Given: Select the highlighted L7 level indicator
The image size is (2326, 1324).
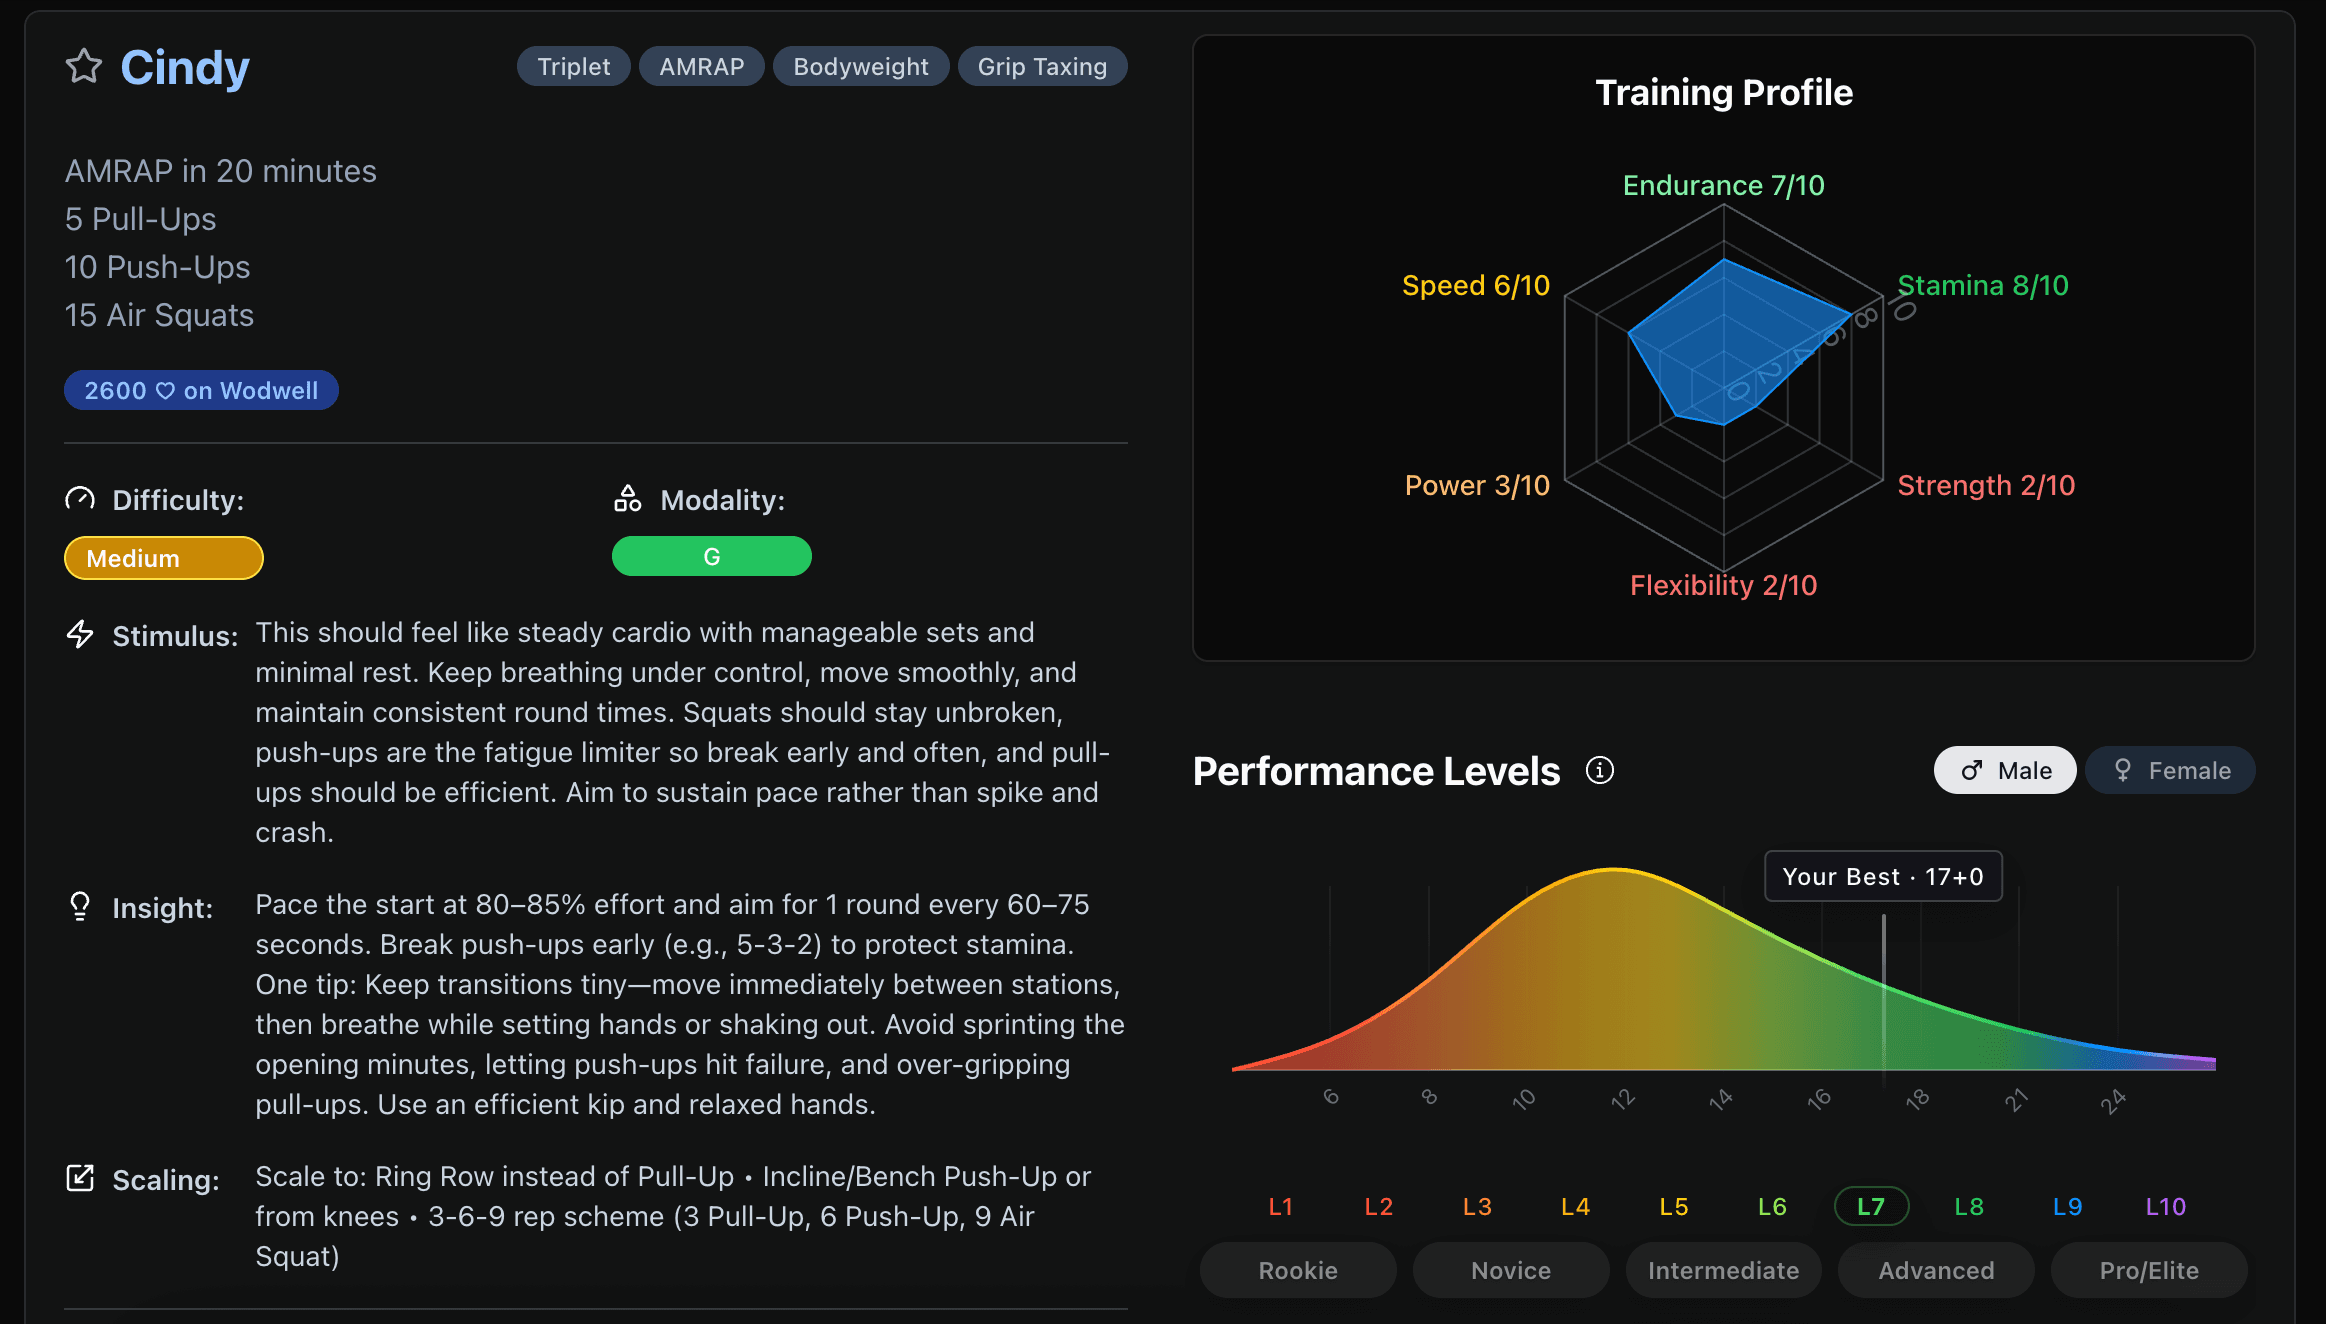Looking at the screenshot, I should click(x=1870, y=1206).
